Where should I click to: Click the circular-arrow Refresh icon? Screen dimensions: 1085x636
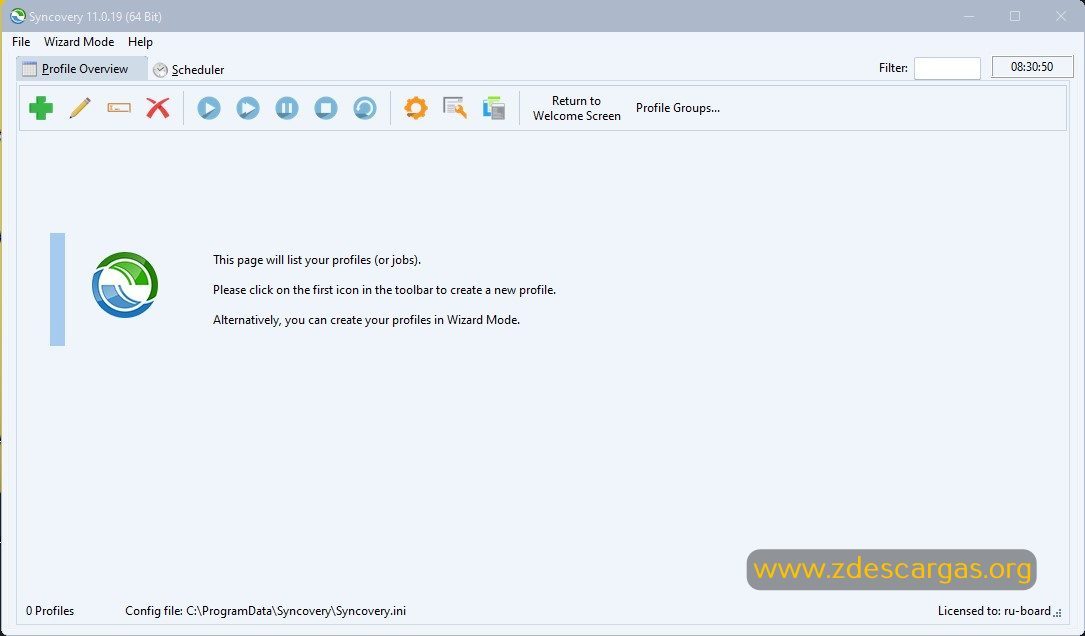click(x=365, y=108)
